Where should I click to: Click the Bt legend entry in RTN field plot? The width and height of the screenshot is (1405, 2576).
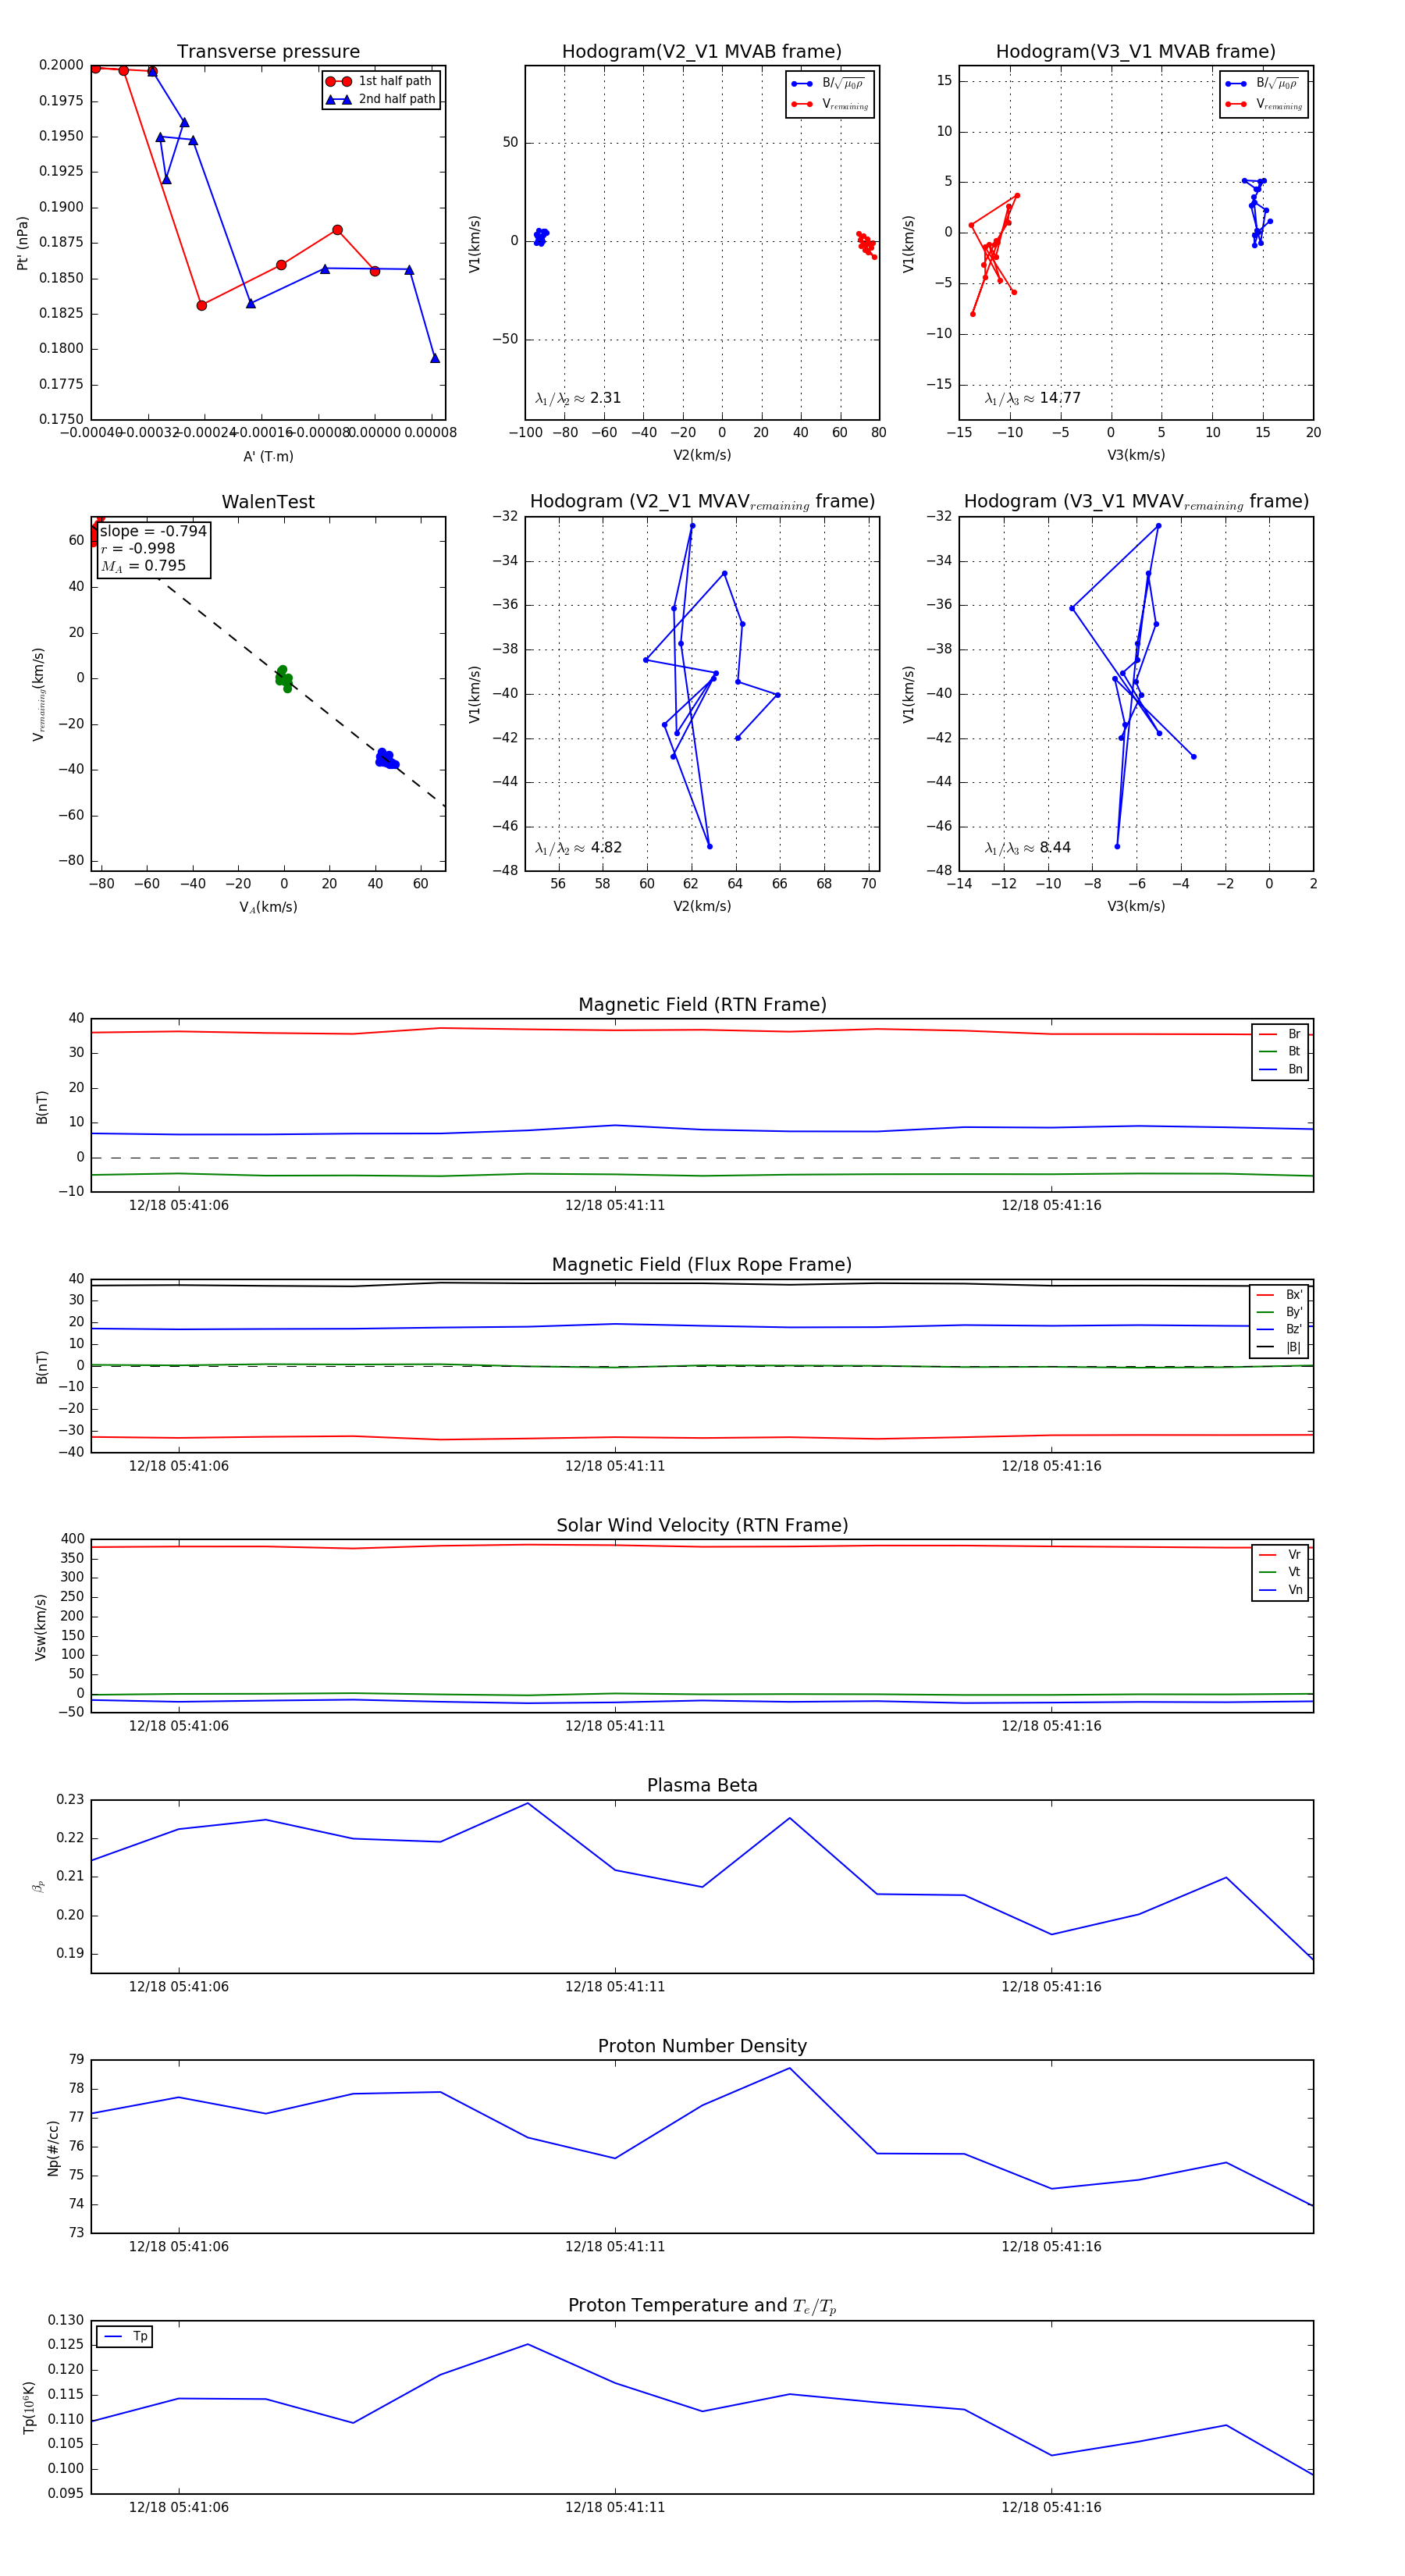[1280, 1051]
